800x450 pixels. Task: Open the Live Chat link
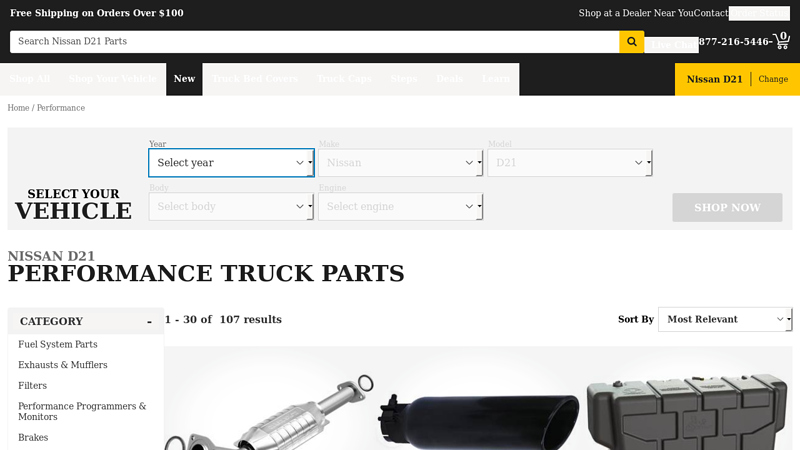[671, 45]
